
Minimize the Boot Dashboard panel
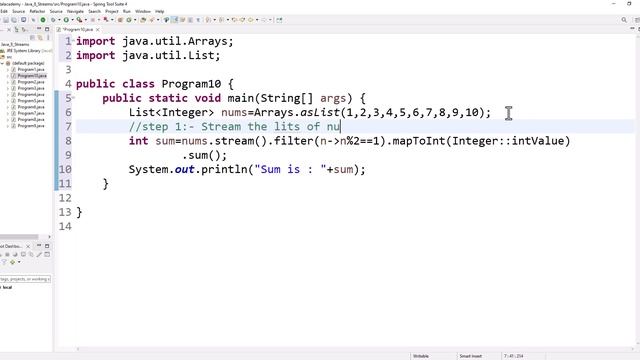[x=39, y=246]
